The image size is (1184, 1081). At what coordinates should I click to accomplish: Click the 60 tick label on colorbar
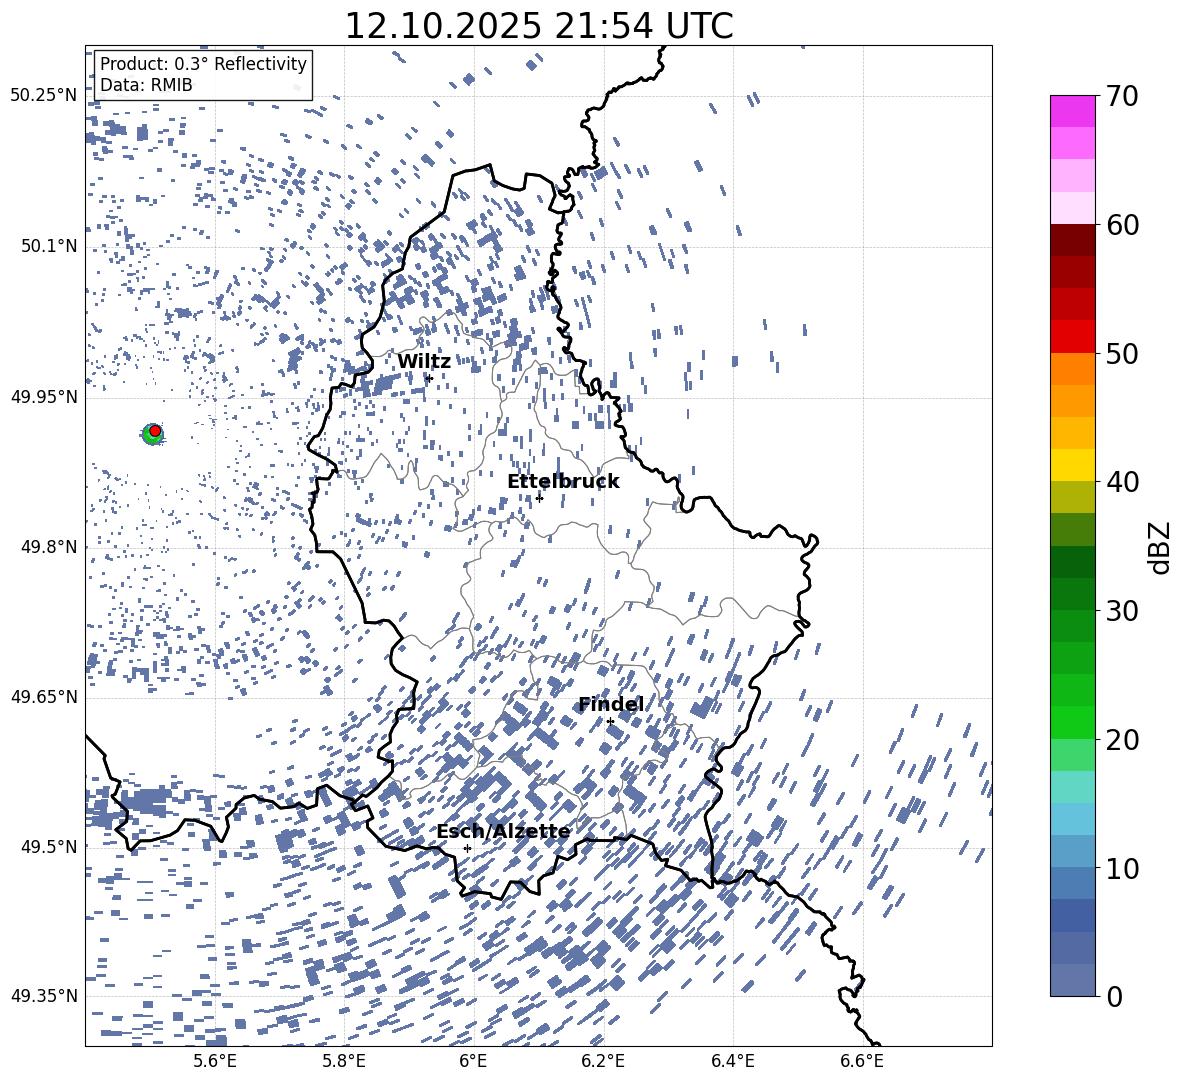tap(1124, 225)
